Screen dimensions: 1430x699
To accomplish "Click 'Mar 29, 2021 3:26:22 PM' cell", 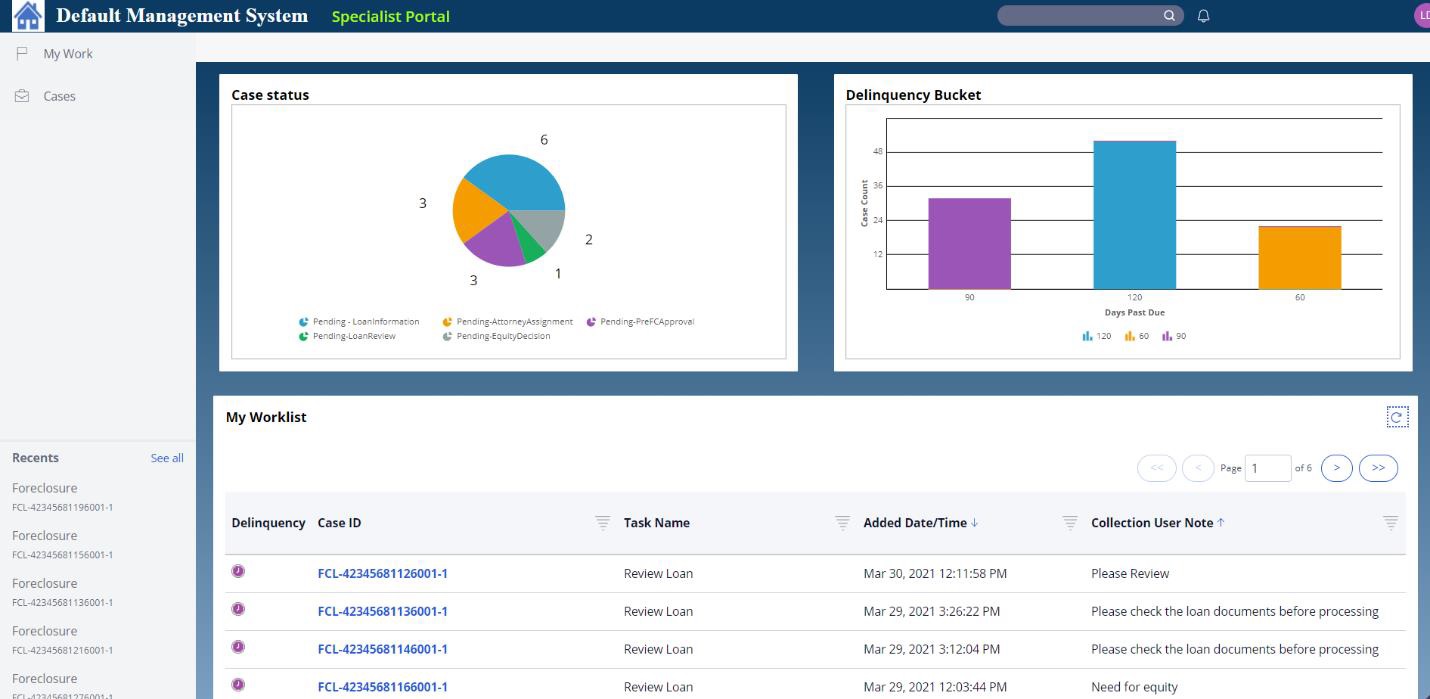I will (931, 611).
